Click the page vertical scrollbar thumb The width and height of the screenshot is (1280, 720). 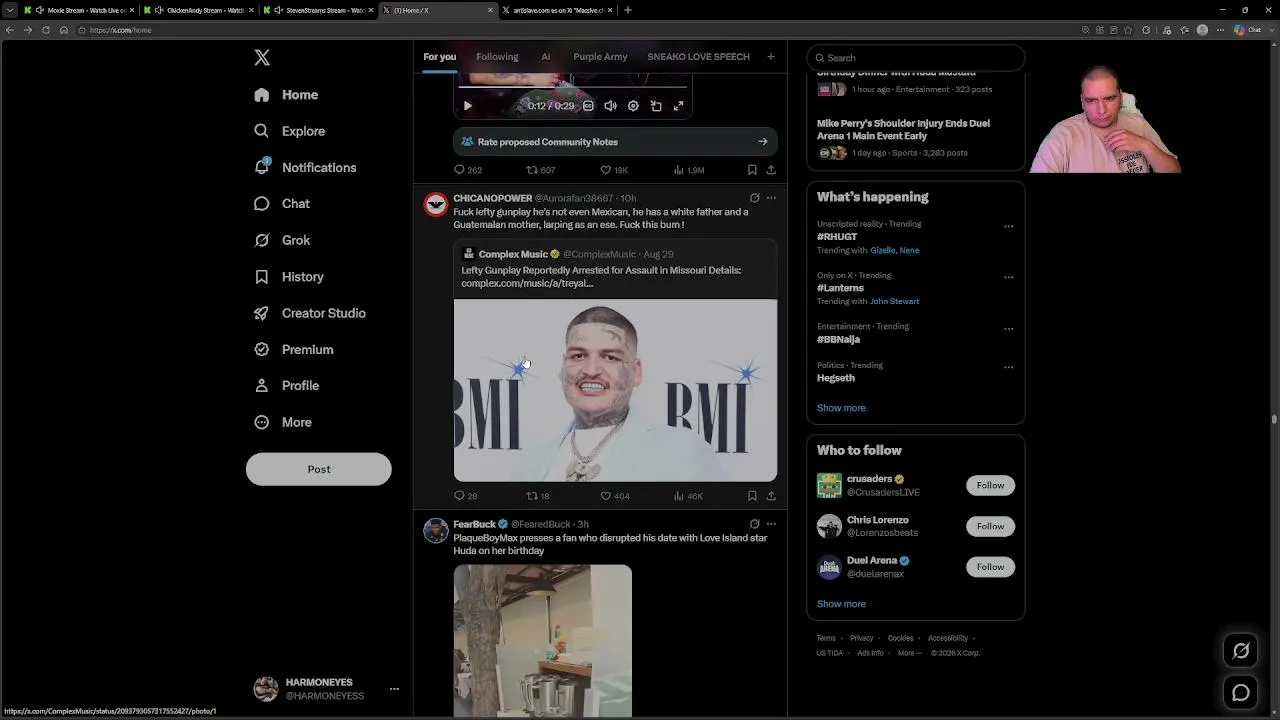tap(1274, 419)
